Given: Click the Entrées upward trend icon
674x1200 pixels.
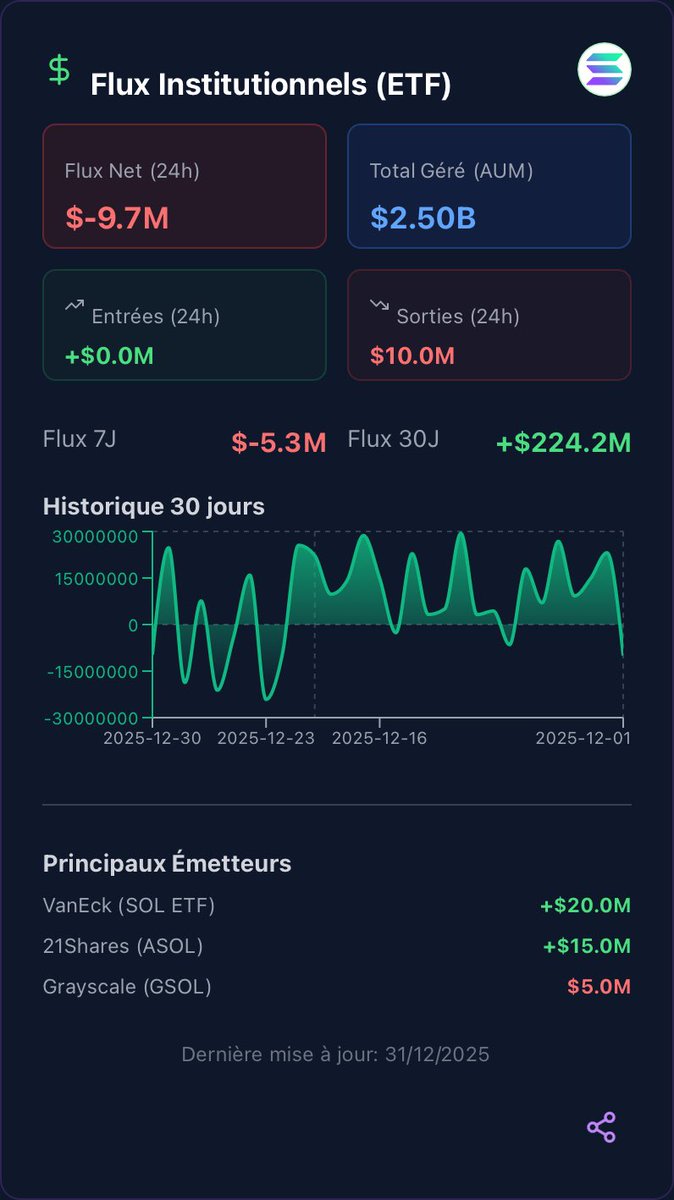Looking at the screenshot, I should (75, 305).
